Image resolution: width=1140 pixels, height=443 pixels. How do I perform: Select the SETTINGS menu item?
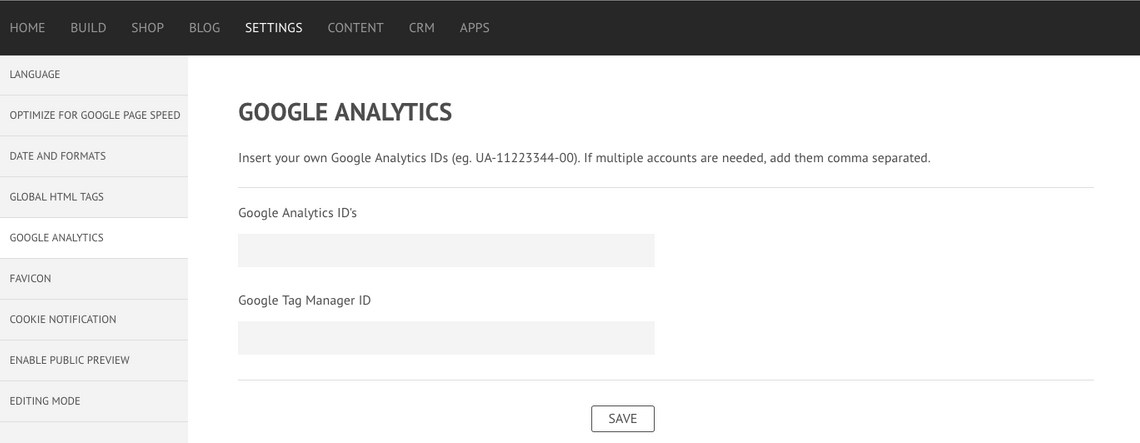point(273,28)
